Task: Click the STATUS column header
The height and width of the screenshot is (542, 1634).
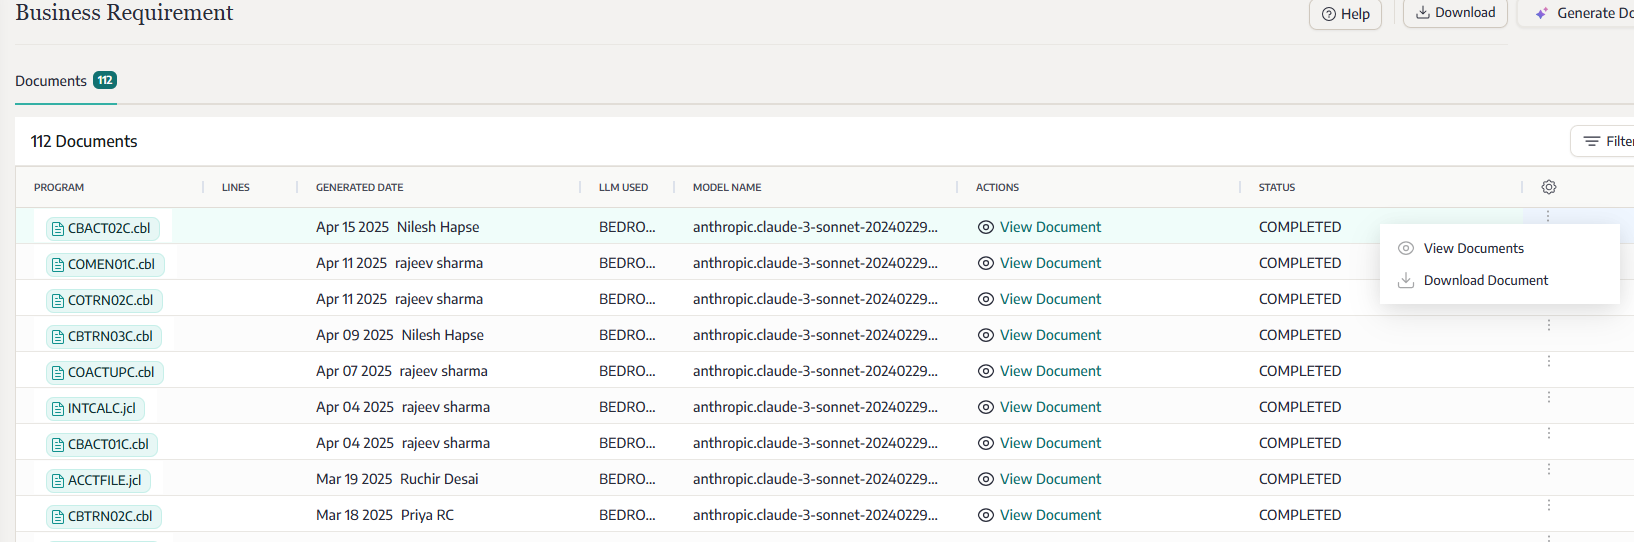Action: [1277, 187]
